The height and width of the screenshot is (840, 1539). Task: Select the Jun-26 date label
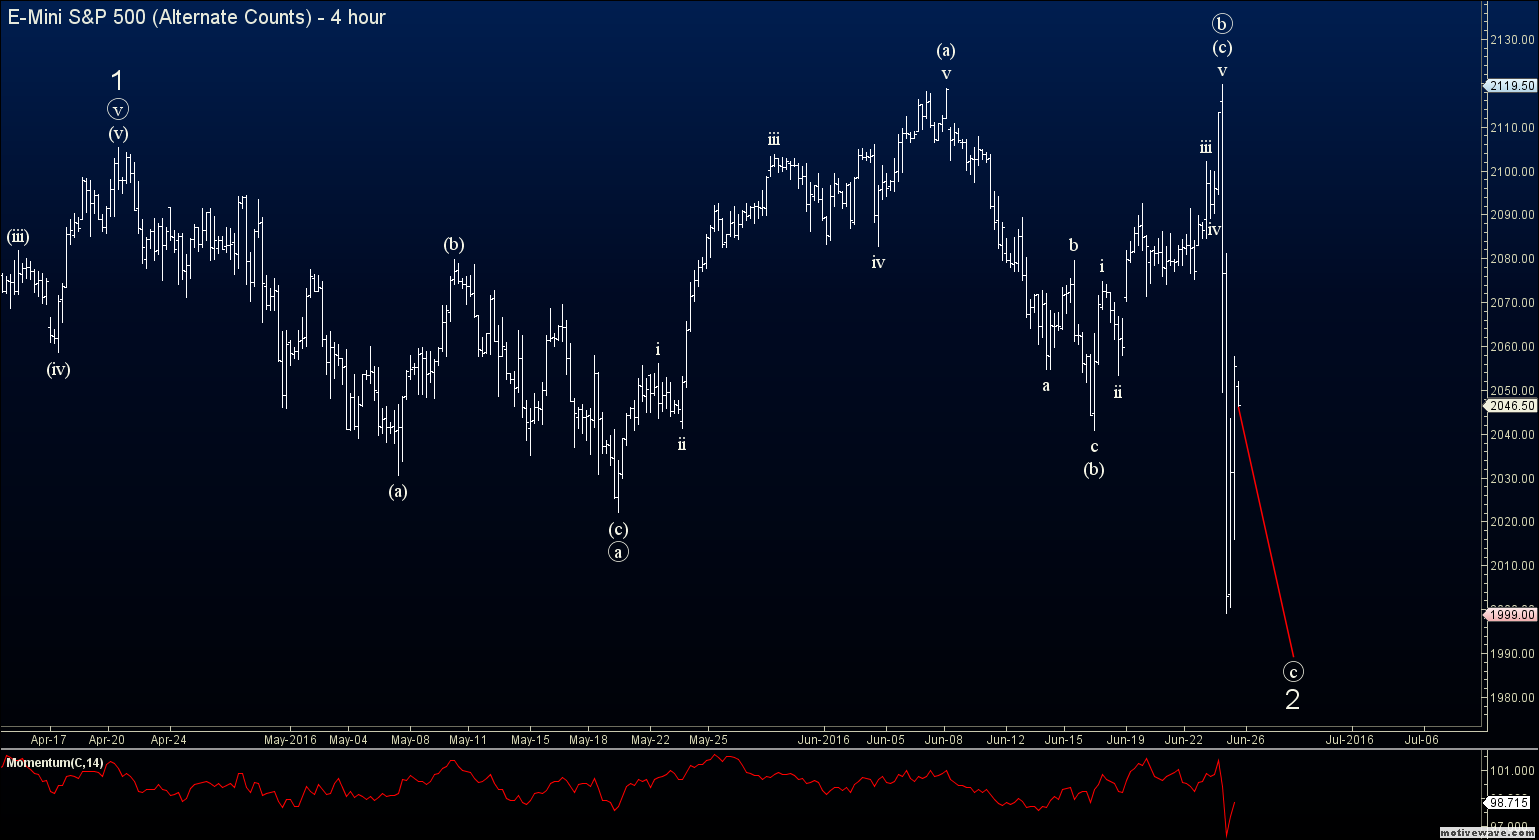click(x=1245, y=741)
